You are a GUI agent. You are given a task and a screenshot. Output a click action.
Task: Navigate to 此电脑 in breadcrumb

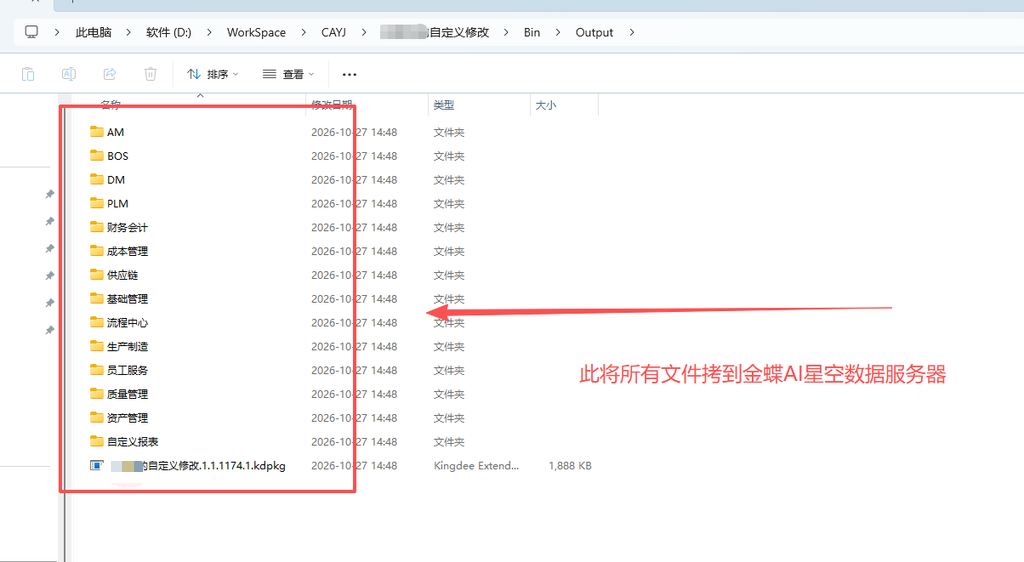[93, 33]
